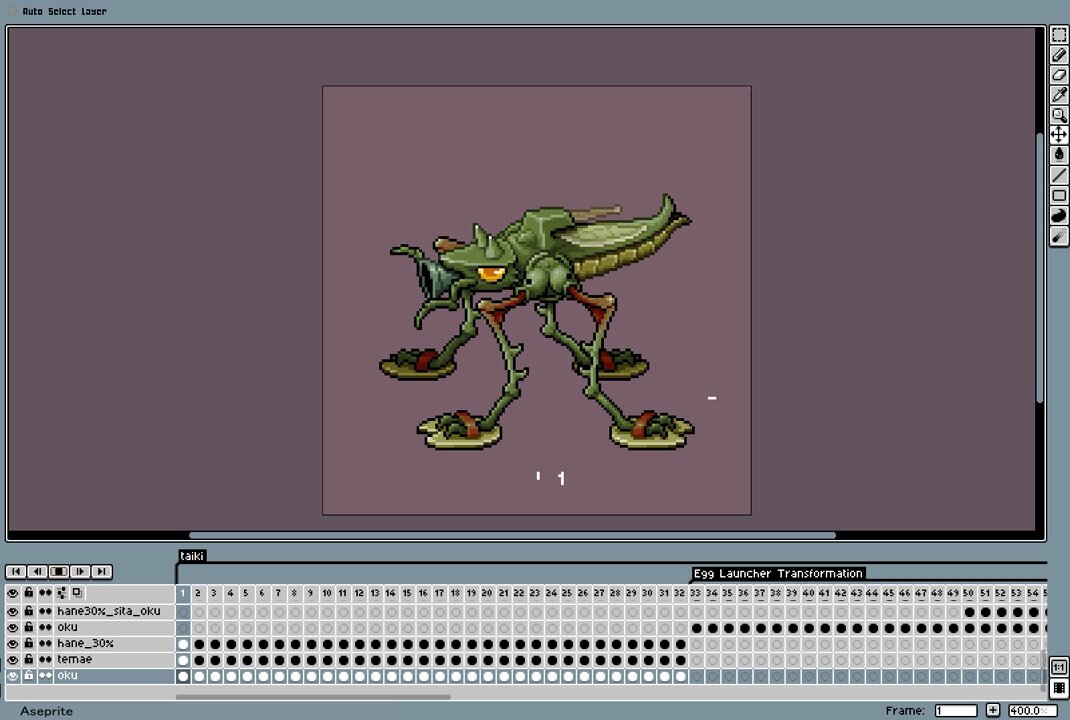Jump to the last frame

[102, 571]
